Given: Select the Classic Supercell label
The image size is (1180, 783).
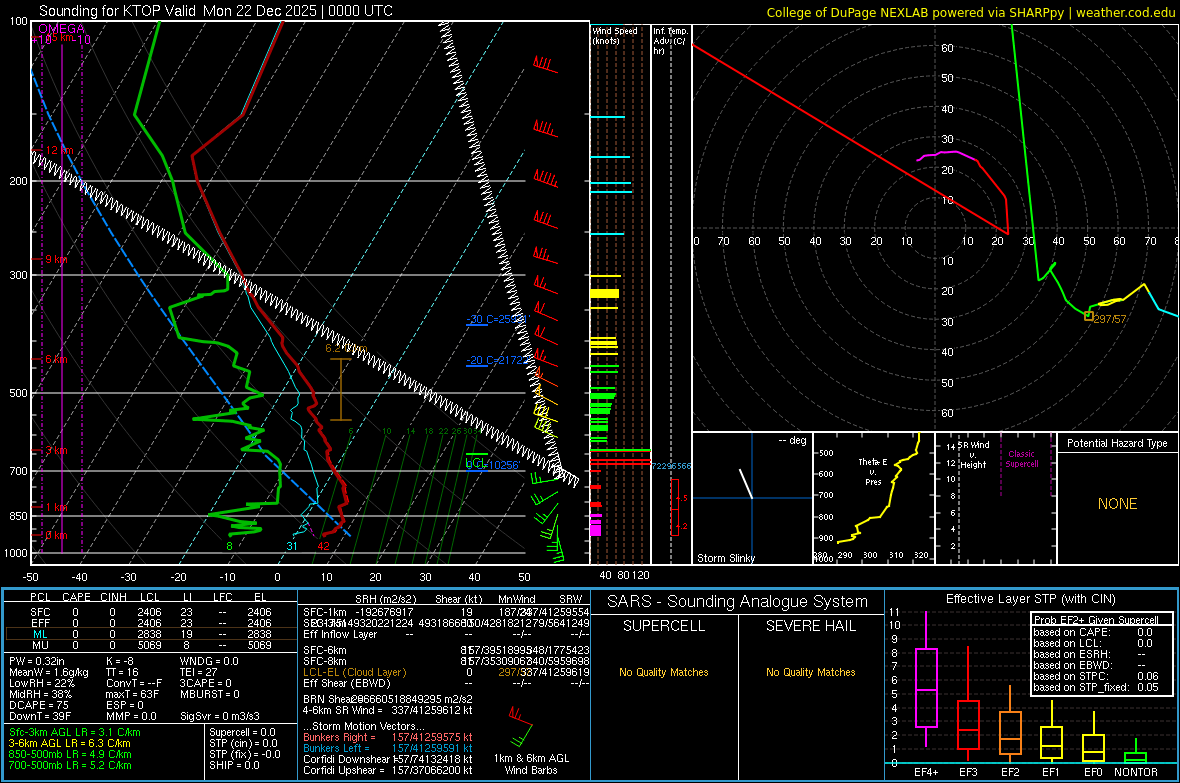Looking at the screenshot, I should click(1021, 459).
